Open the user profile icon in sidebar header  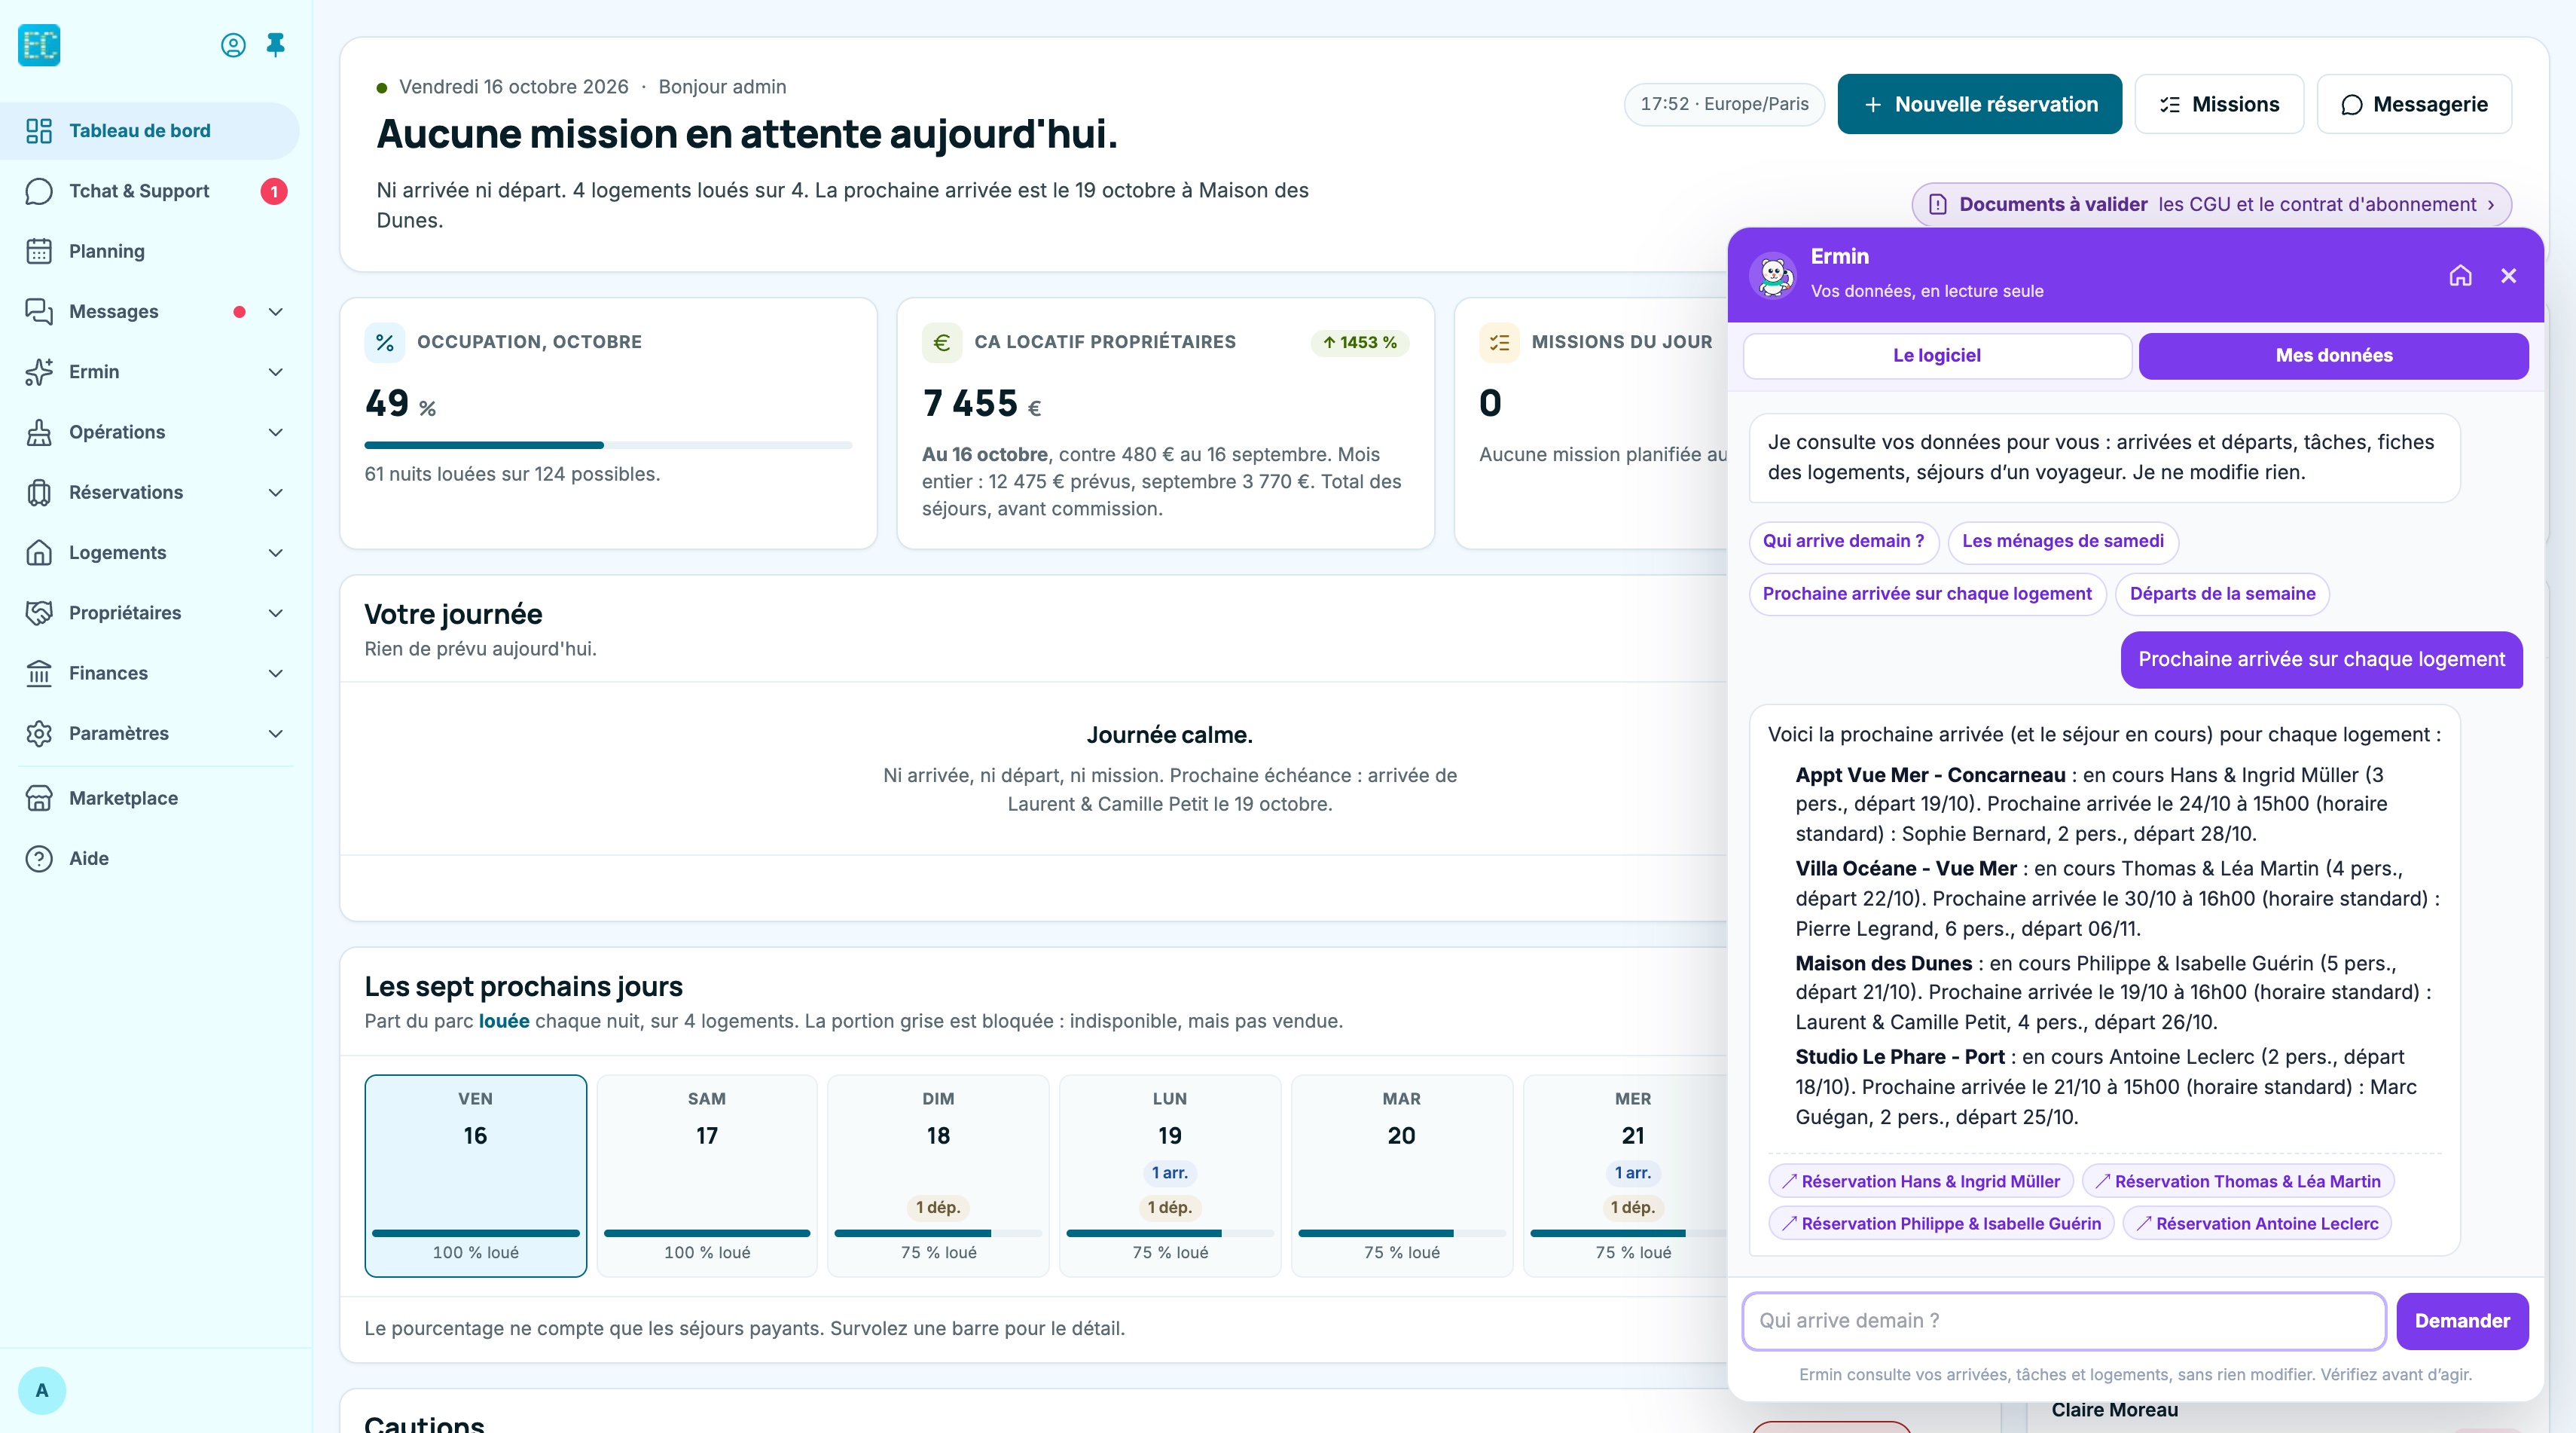(233, 45)
